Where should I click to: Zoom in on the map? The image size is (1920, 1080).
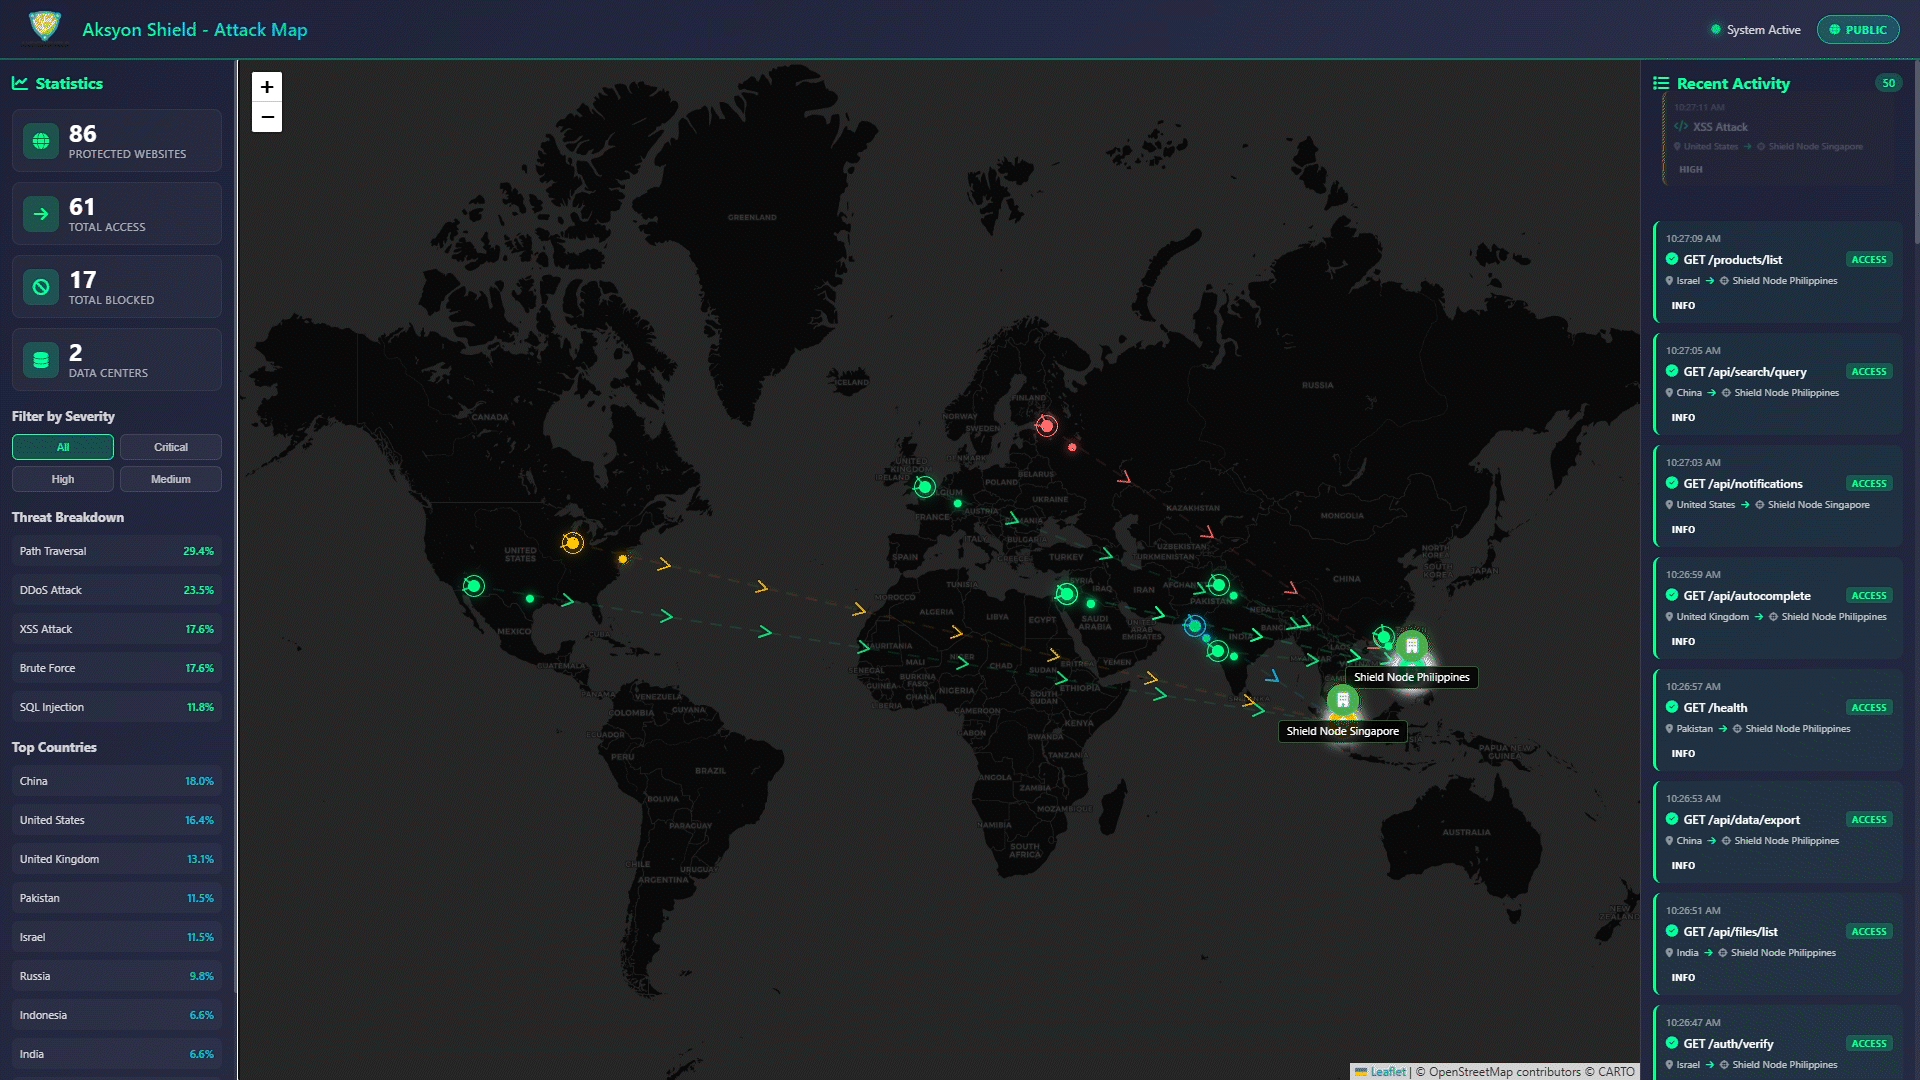267,87
